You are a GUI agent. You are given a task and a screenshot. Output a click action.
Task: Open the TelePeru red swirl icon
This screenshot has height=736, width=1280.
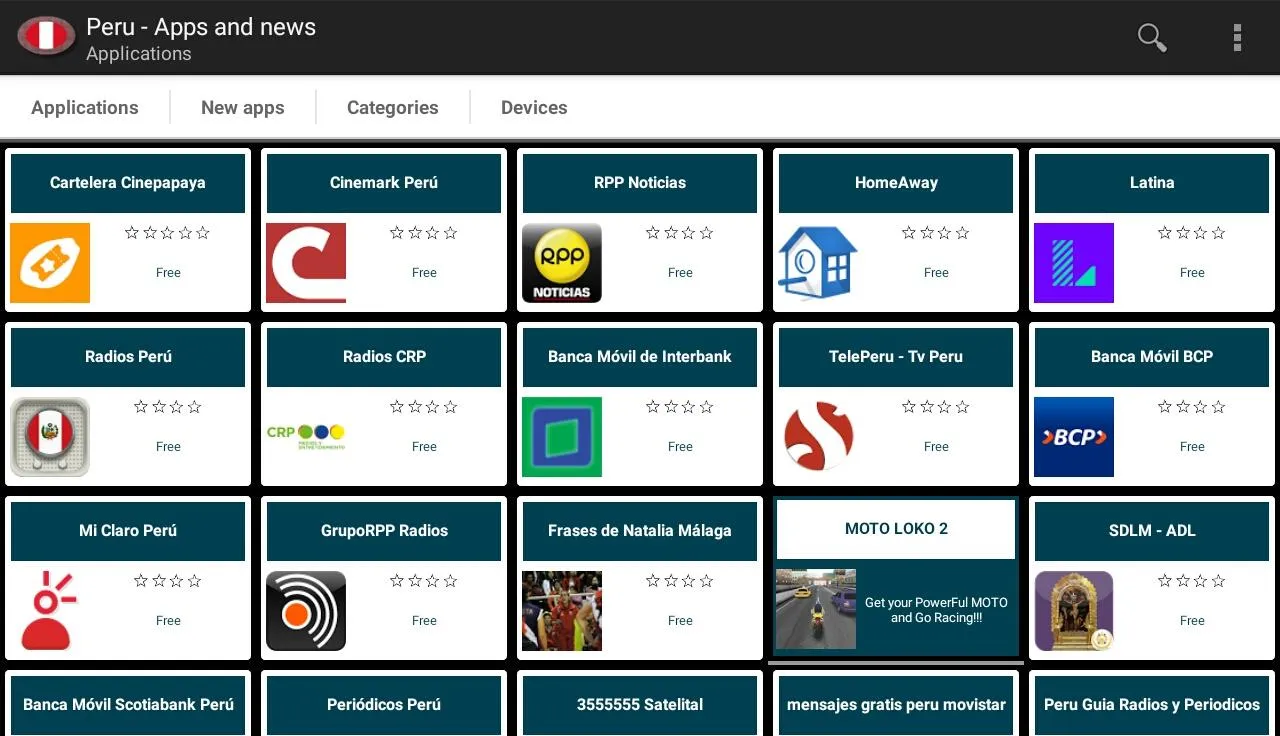[818, 437]
